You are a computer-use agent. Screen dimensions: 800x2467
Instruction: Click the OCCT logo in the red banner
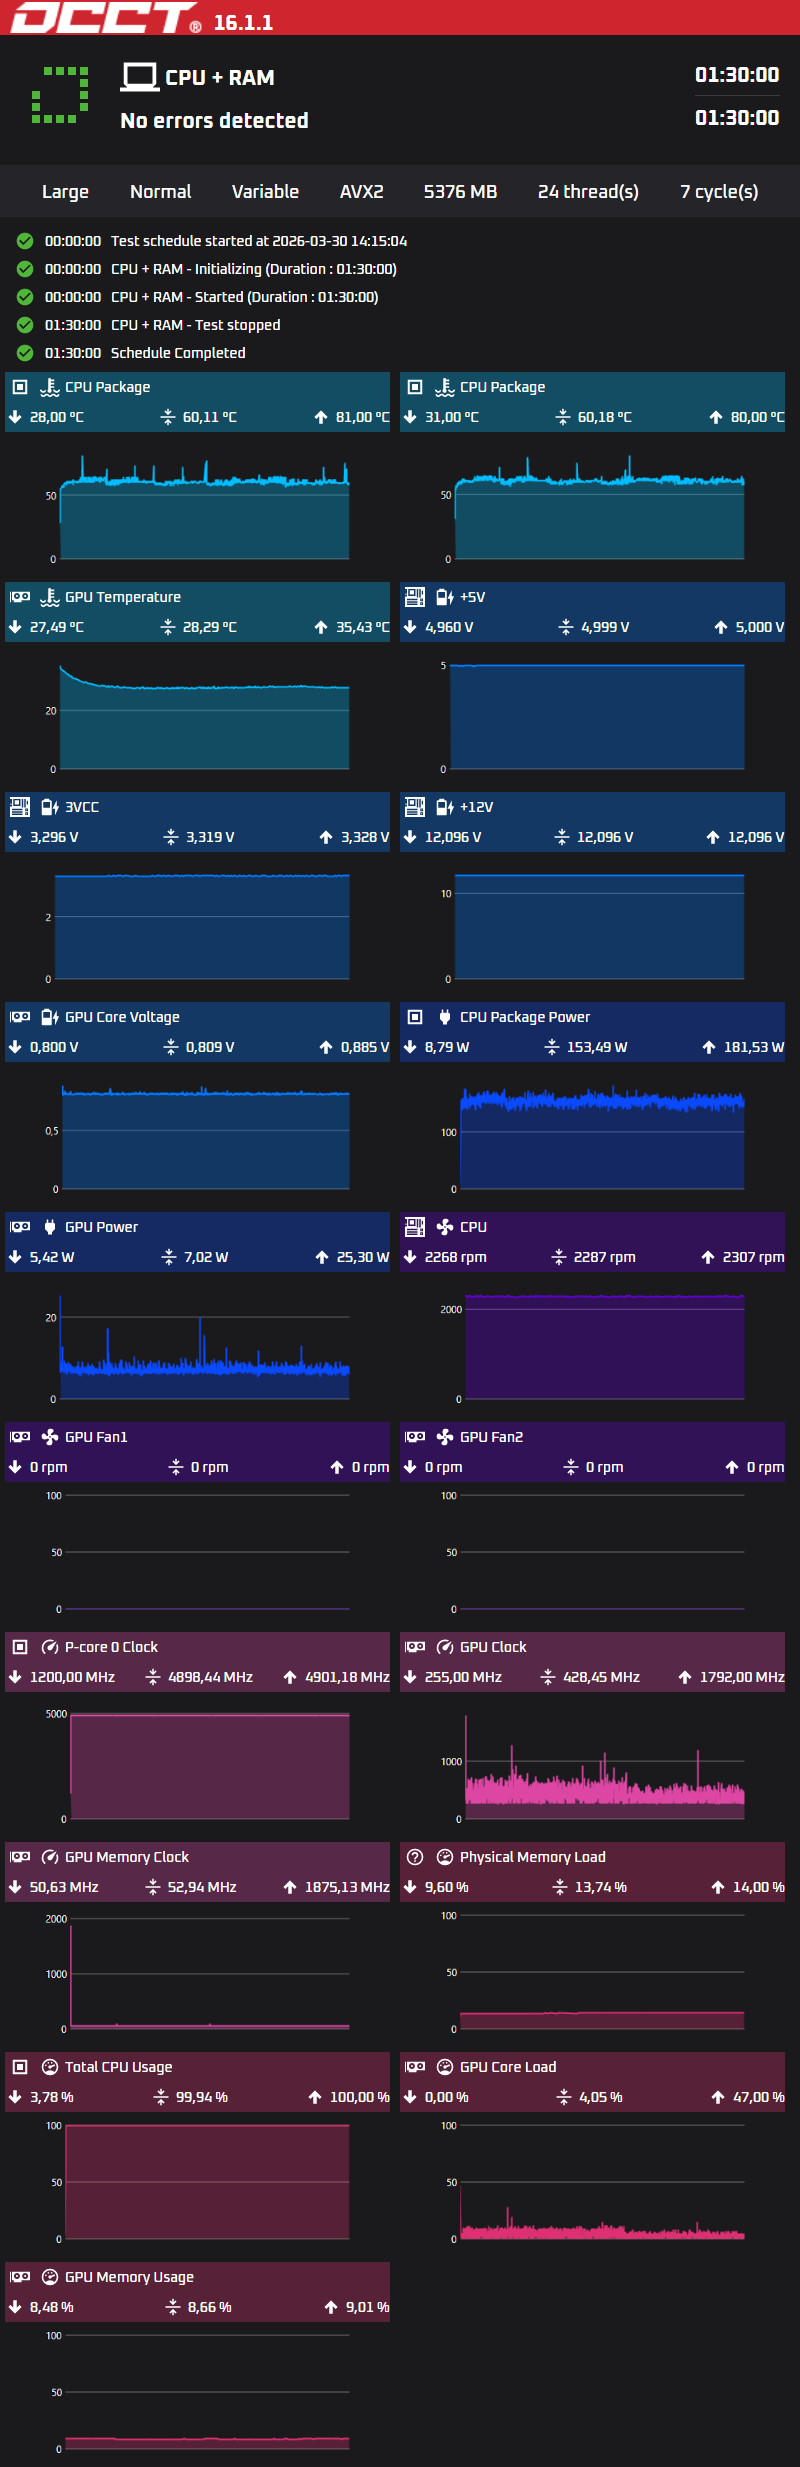(104, 17)
